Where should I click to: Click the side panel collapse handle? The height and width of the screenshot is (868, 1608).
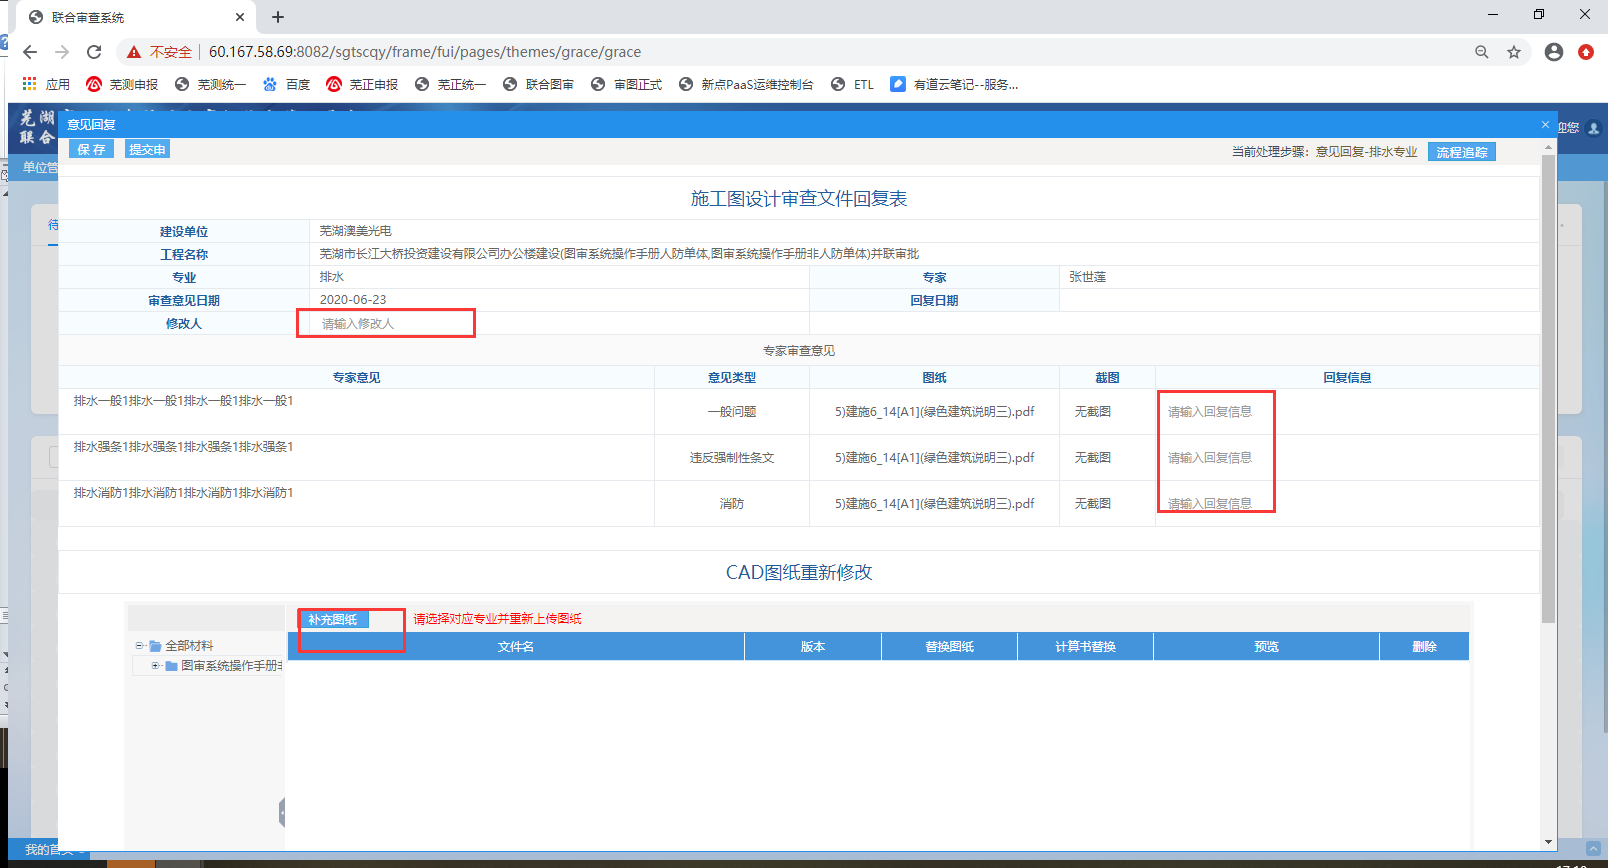point(282,812)
